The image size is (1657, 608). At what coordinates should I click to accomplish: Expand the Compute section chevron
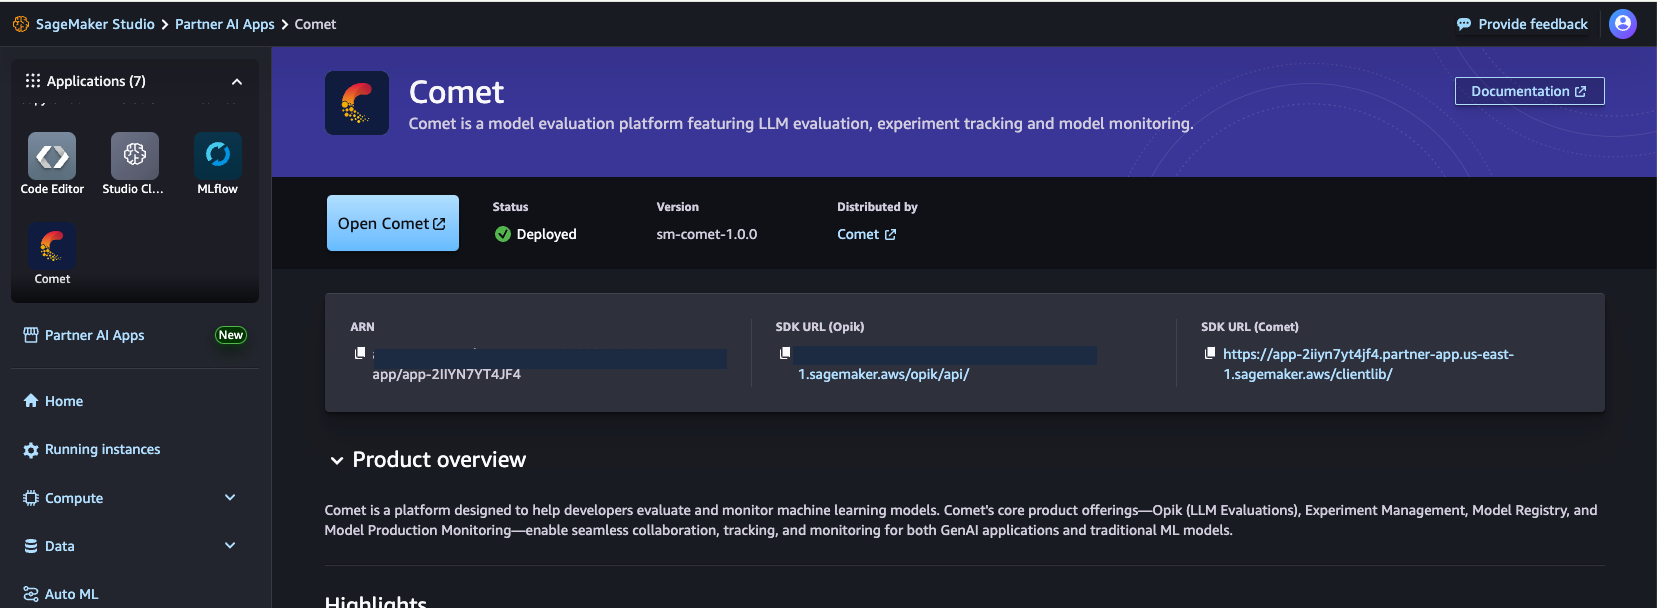pos(230,497)
